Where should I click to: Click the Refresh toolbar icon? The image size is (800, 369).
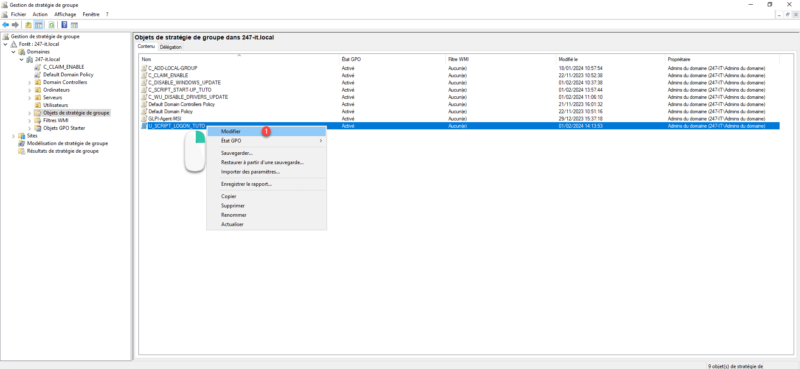pyautogui.click(x=52, y=24)
